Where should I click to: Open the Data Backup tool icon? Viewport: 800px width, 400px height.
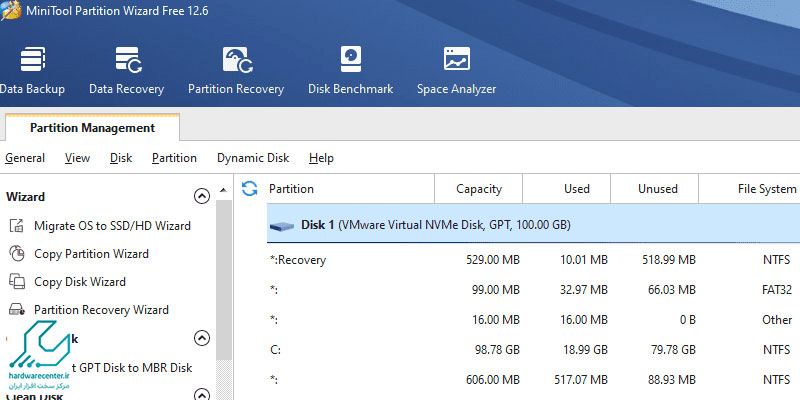click(x=33, y=59)
